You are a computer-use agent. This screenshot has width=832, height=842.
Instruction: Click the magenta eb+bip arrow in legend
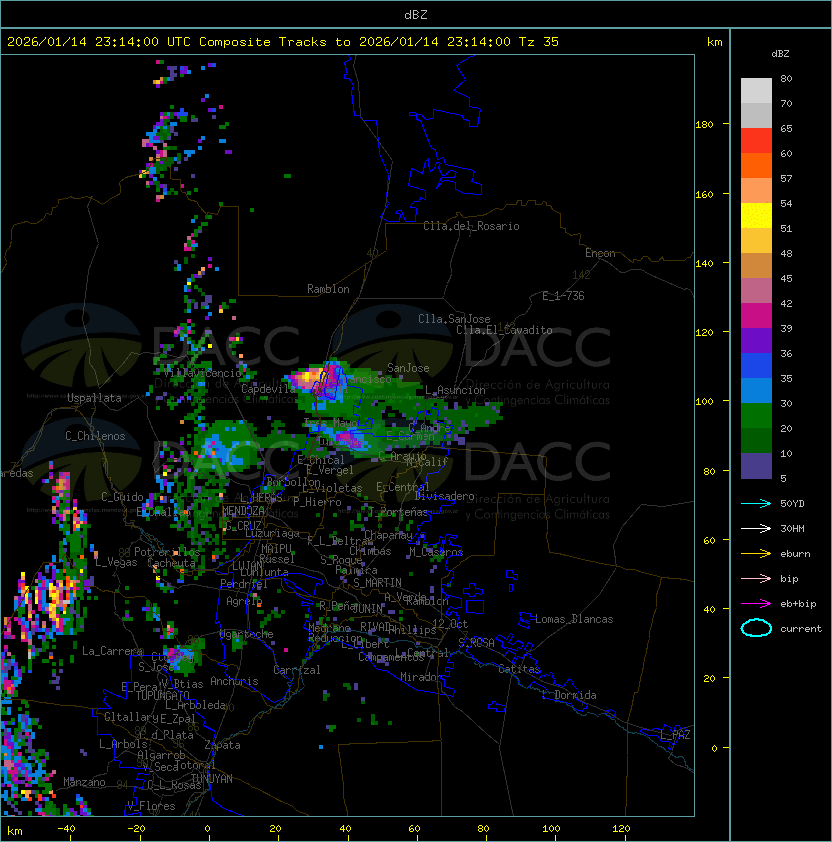(x=756, y=604)
